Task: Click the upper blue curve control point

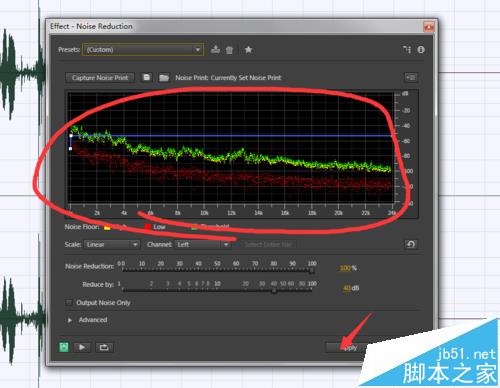Action: tap(71, 136)
